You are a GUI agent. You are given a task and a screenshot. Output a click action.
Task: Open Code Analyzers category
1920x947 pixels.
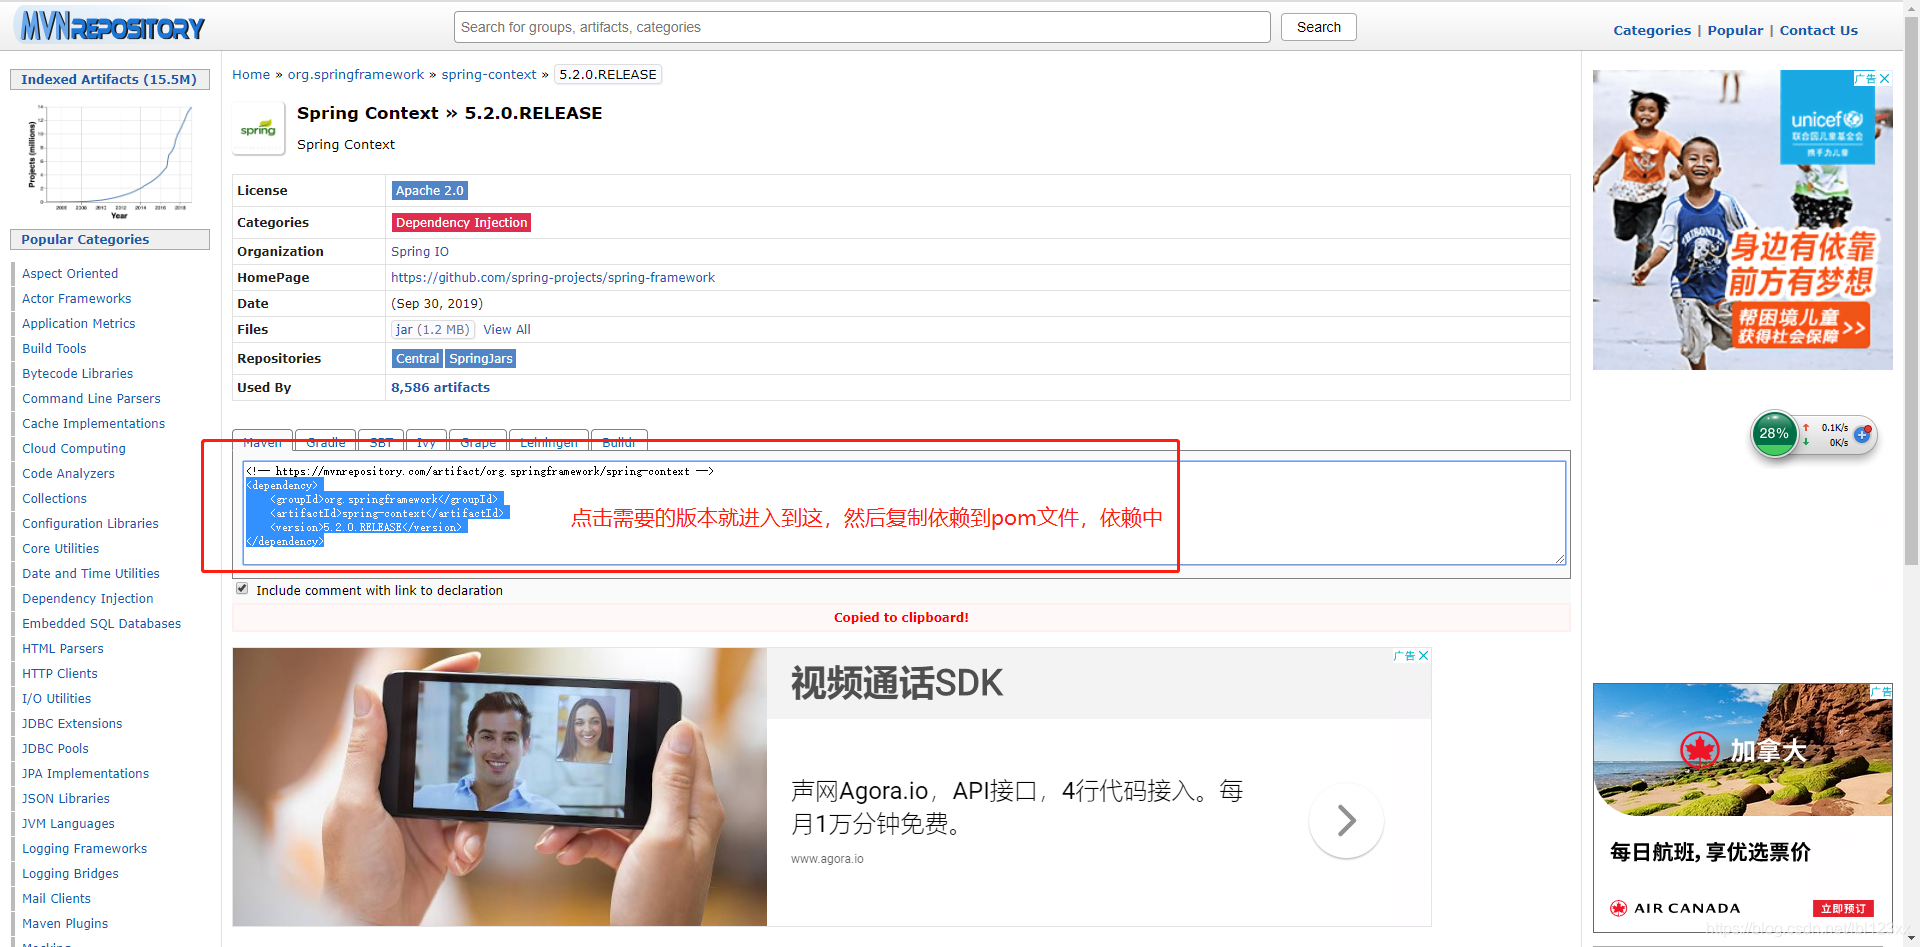click(x=69, y=473)
